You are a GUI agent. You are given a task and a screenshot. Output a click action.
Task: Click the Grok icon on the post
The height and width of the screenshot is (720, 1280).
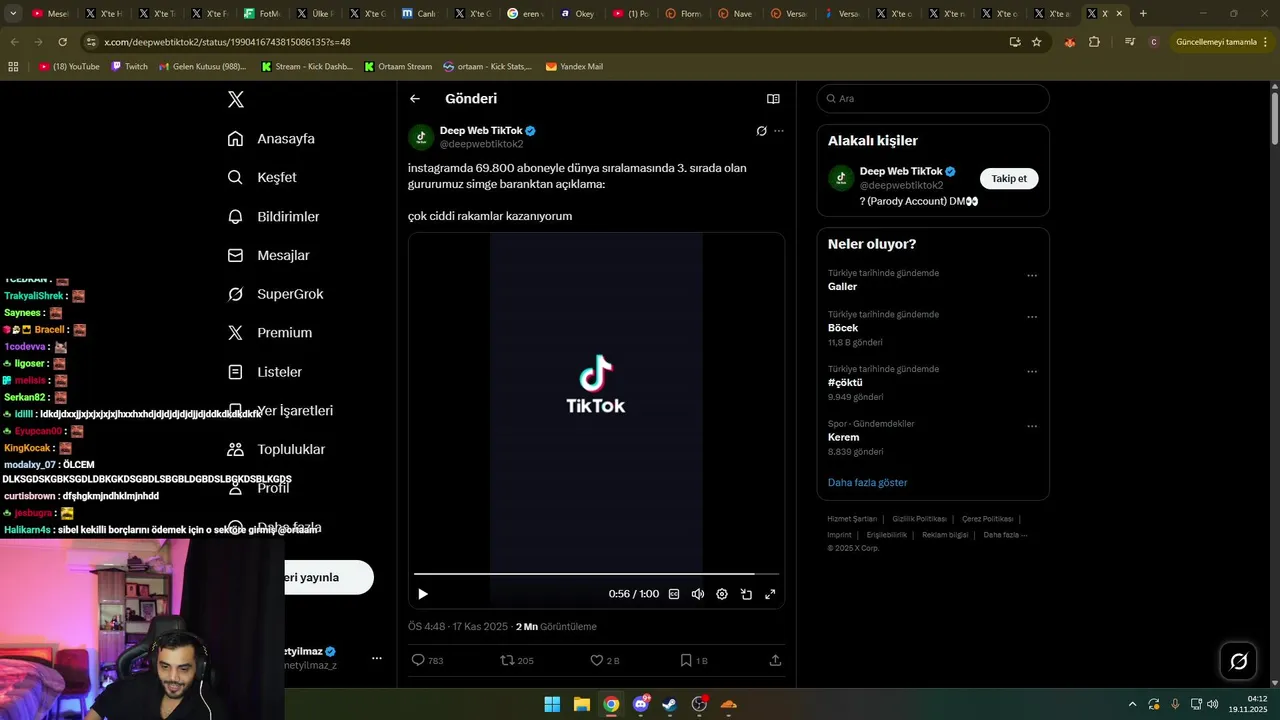click(761, 131)
